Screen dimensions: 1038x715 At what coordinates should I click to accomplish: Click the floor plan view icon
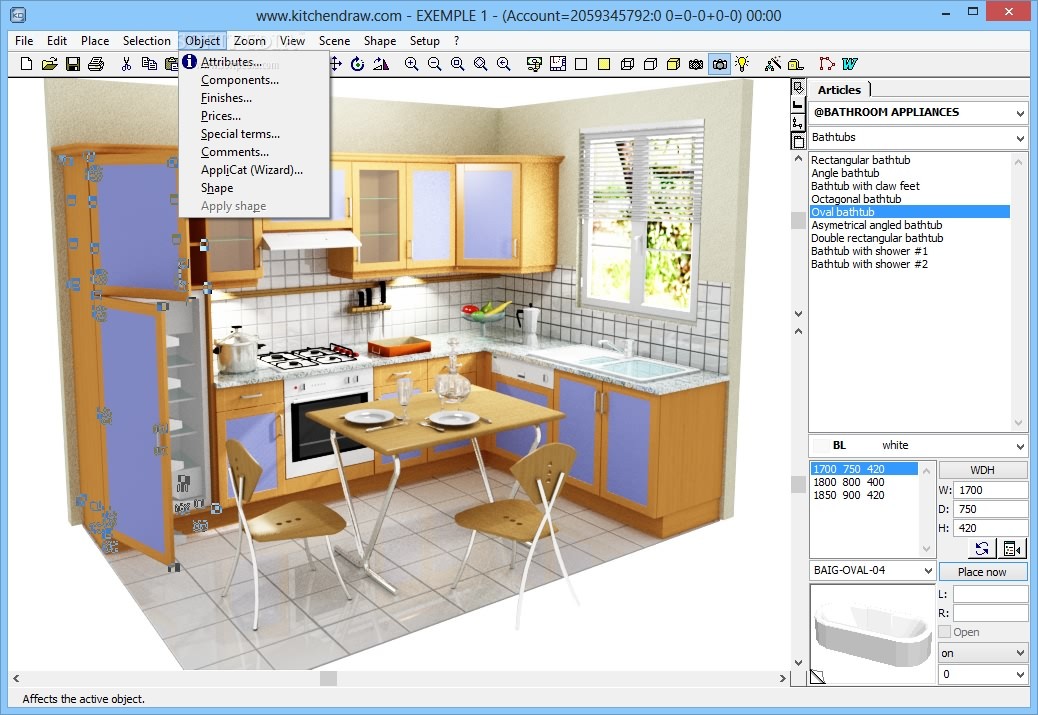(558, 64)
